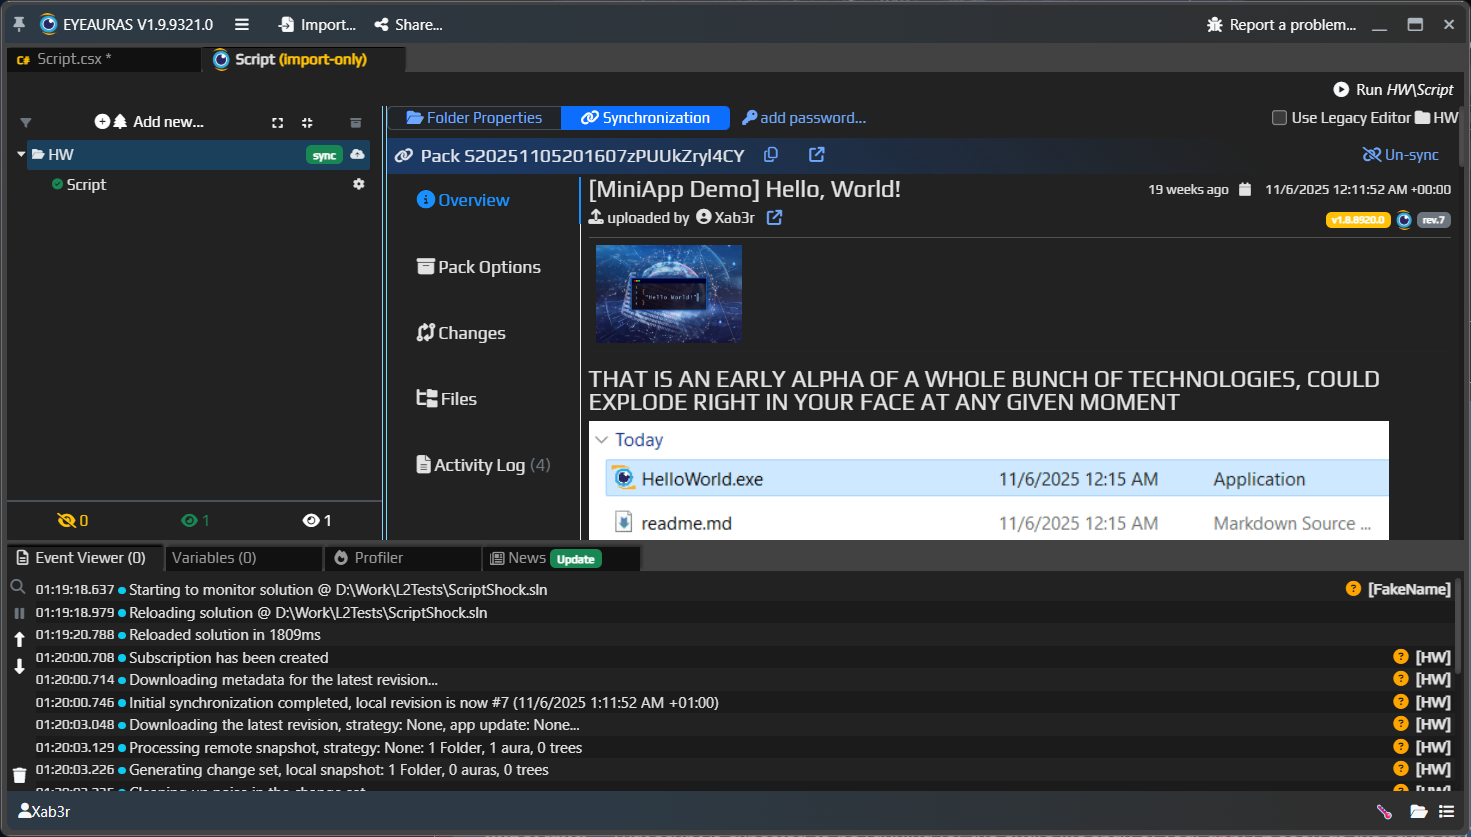
Task: Collapse the HW folder tree node
Action: (x=21, y=154)
